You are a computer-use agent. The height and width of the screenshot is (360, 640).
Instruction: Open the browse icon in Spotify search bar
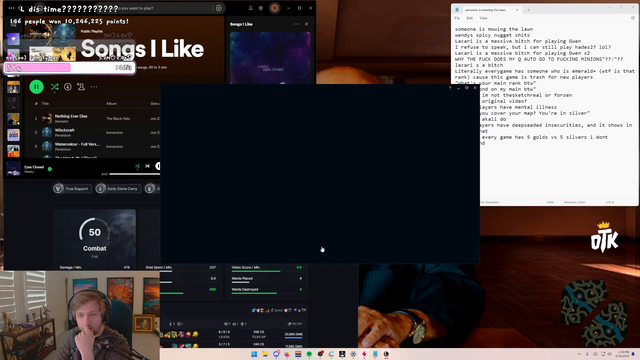[219, 8]
